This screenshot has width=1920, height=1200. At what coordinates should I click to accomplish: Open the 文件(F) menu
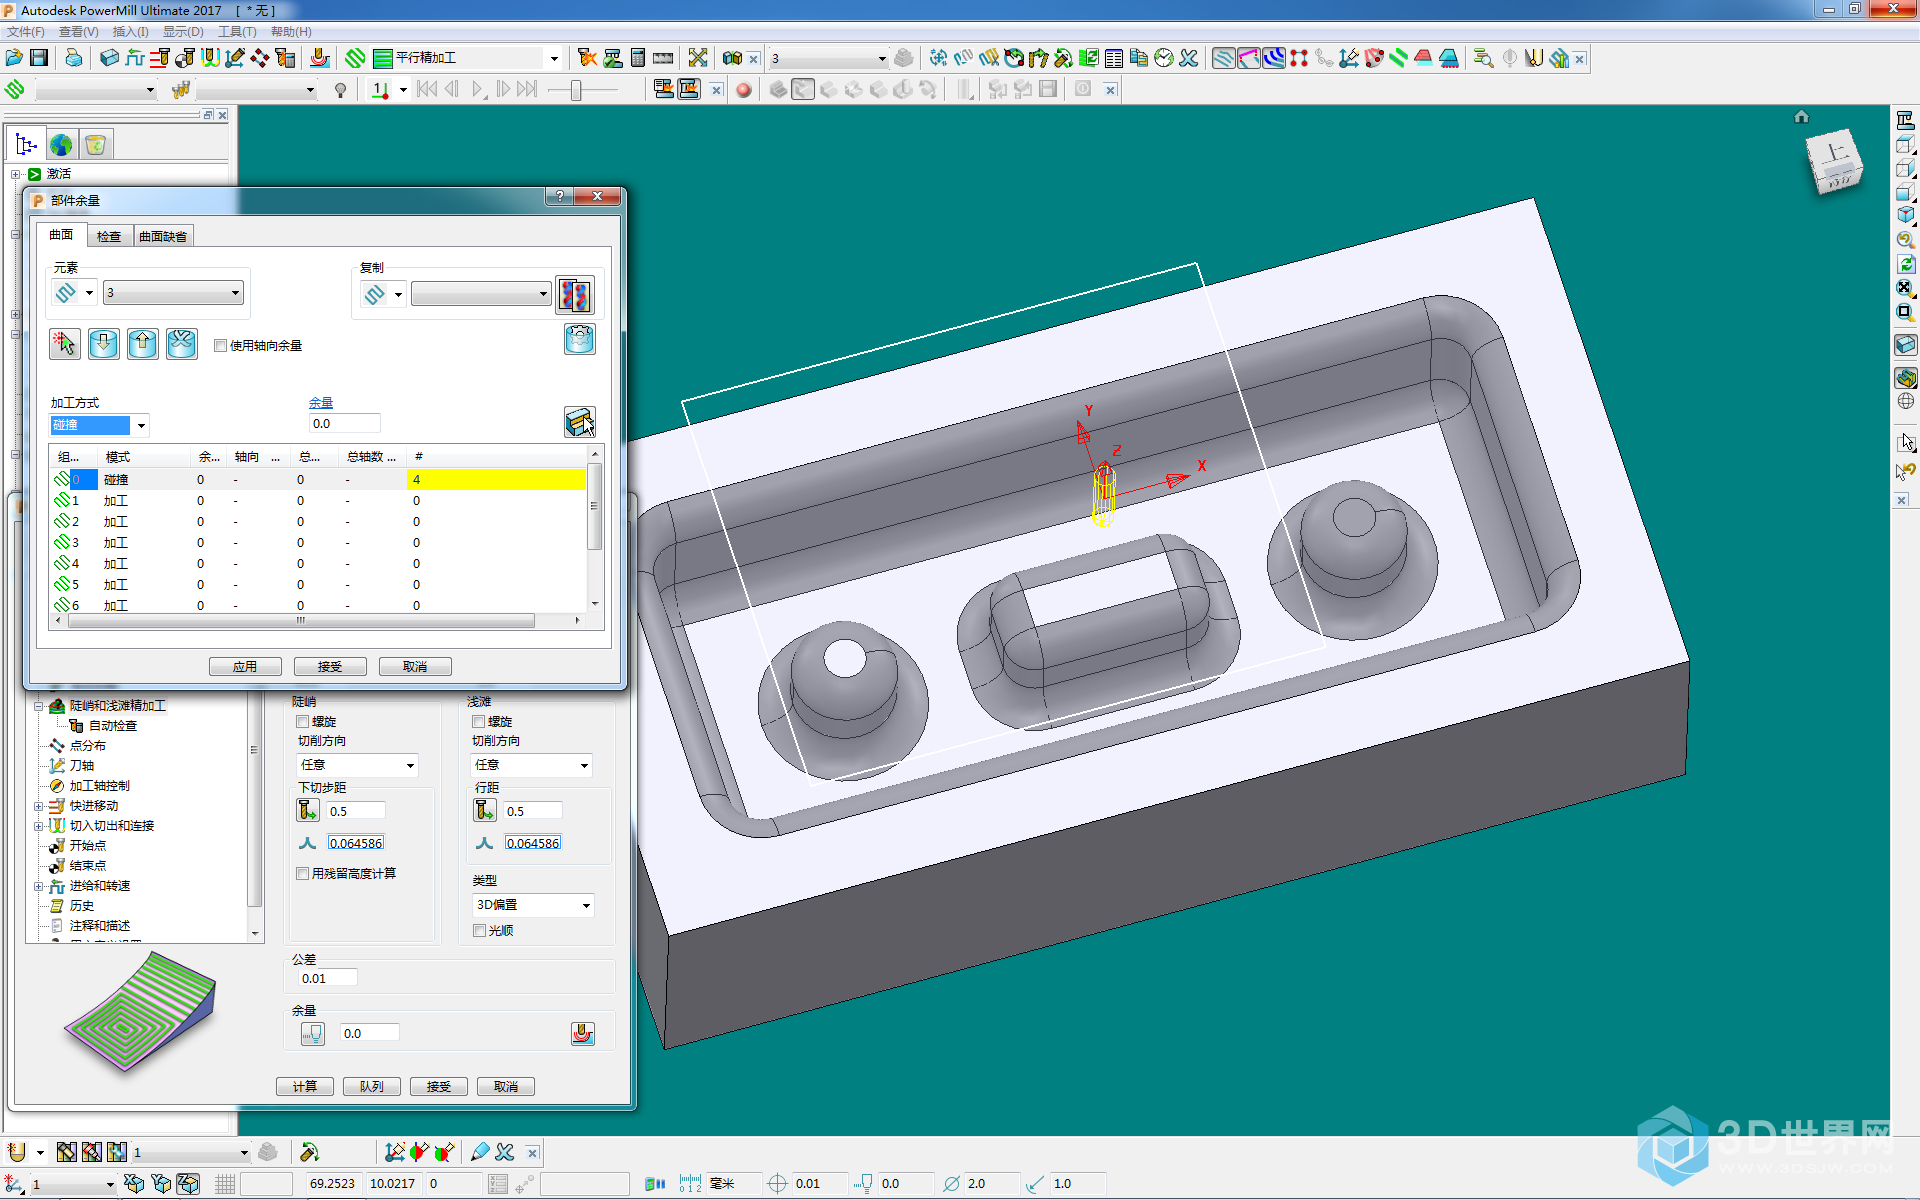click(26, 32)
